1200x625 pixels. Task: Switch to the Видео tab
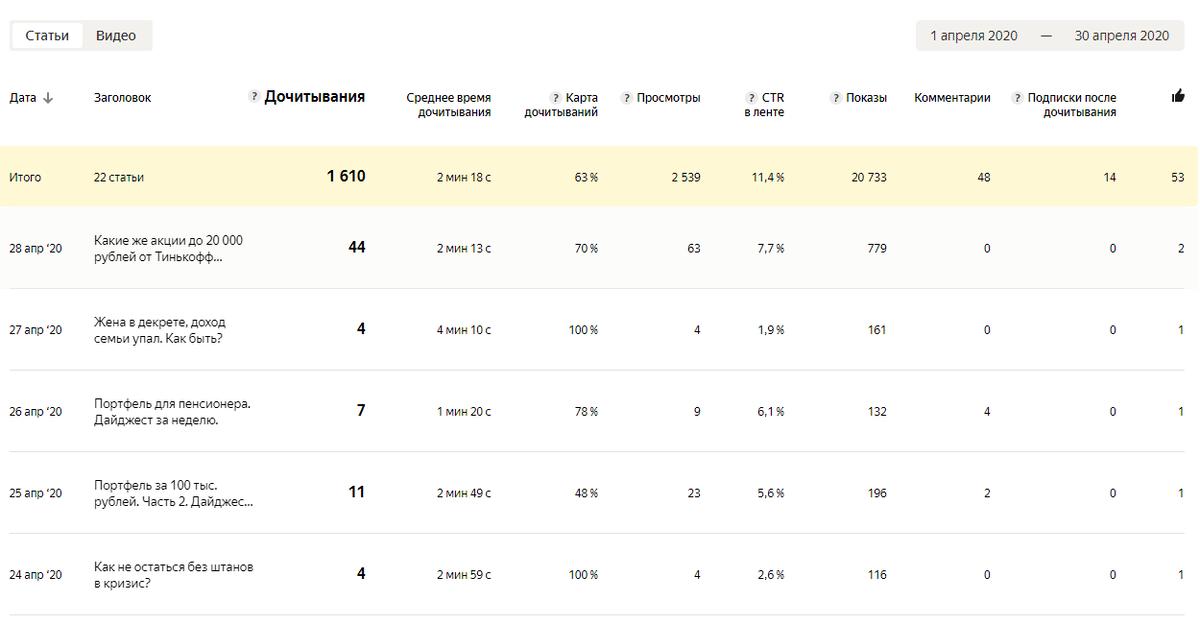117,34
